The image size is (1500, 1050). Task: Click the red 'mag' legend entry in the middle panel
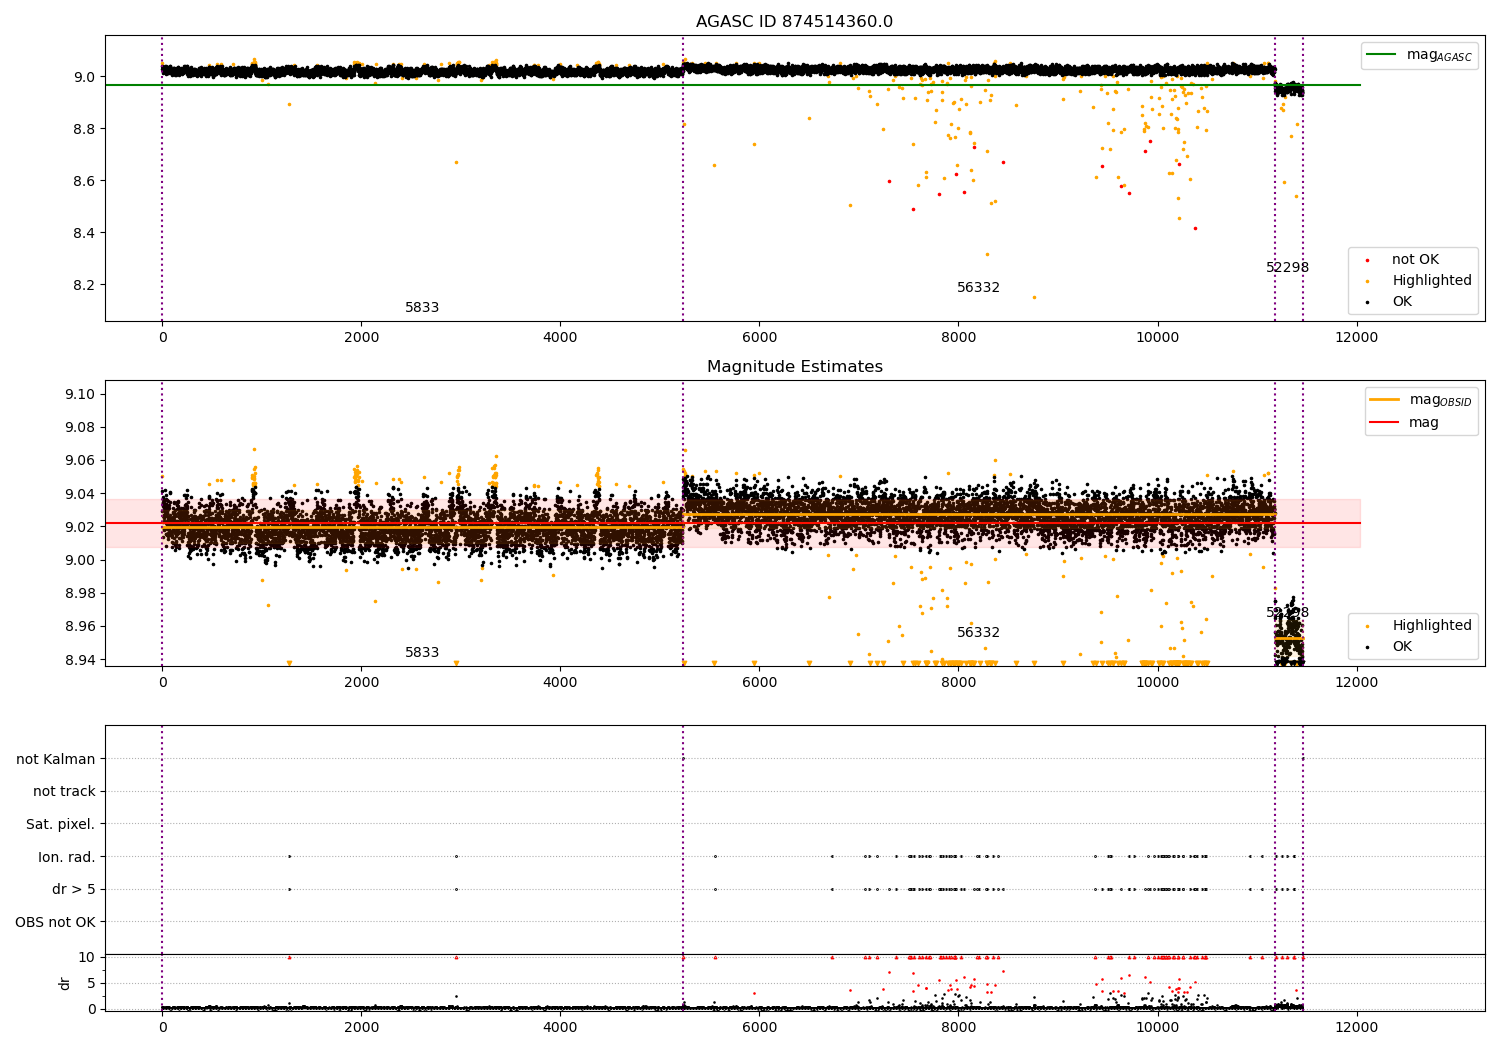coord(1405,423)
